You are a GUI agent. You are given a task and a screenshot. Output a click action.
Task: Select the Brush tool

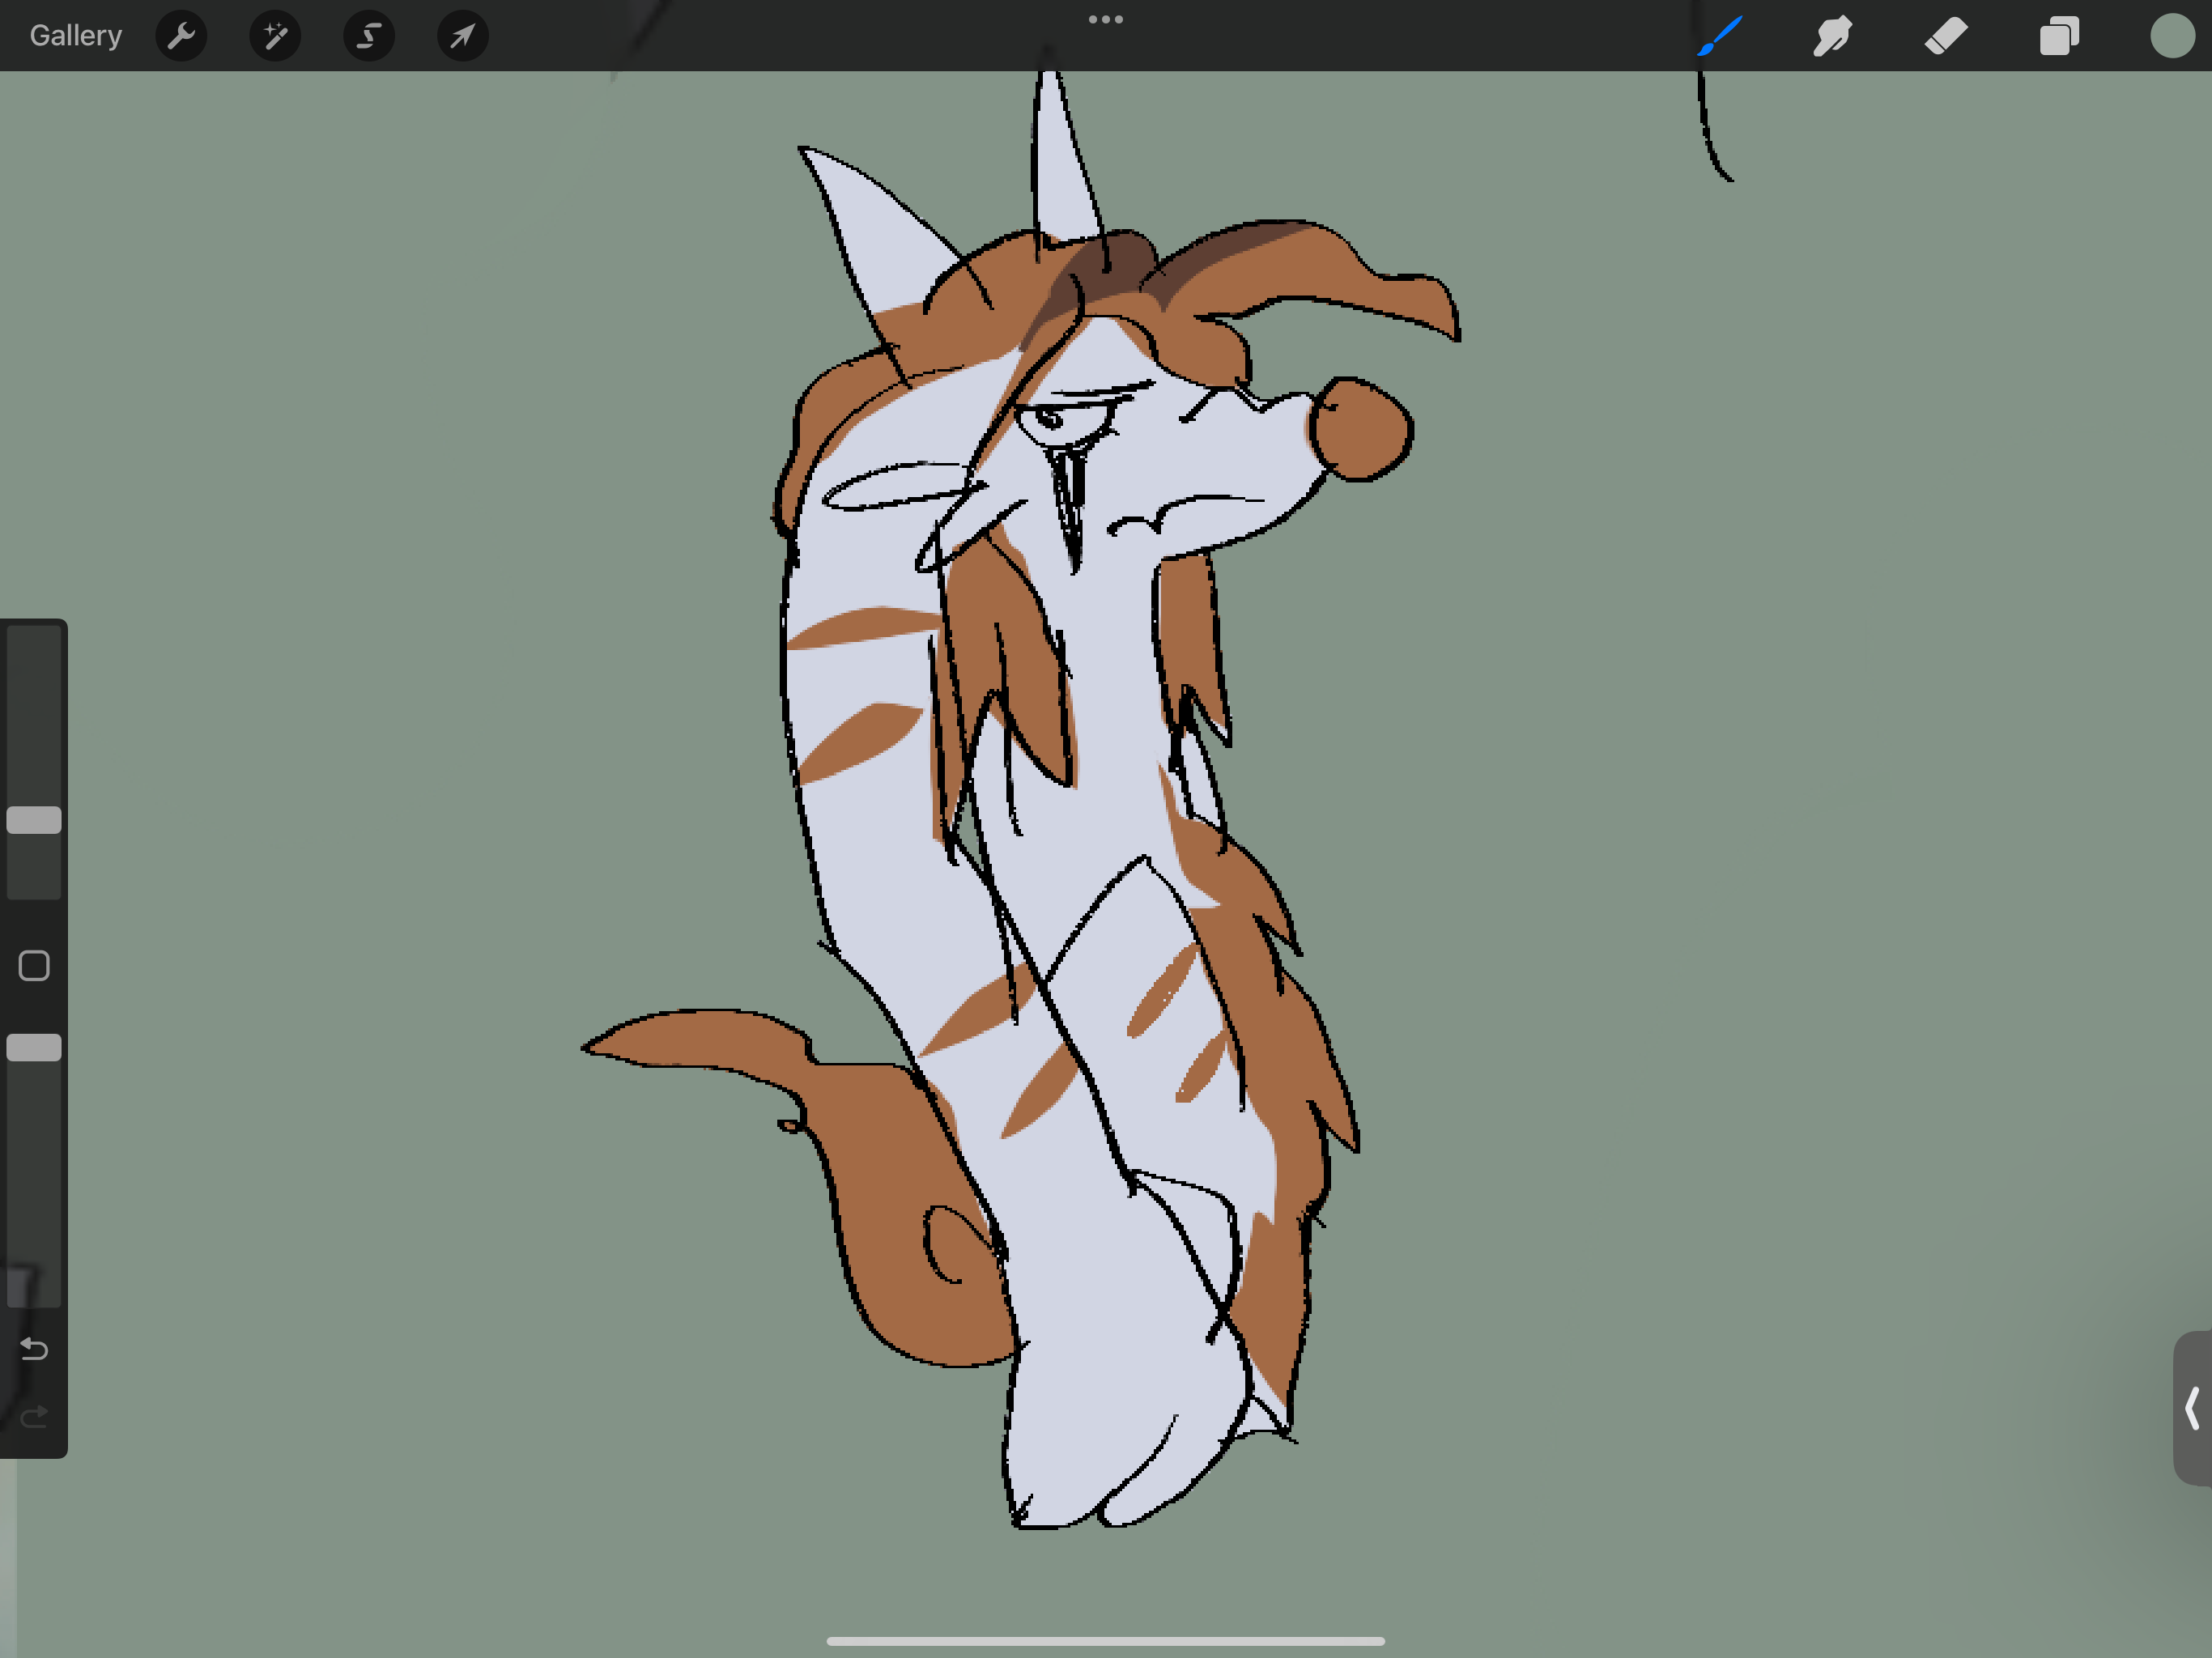click(x=1720, y=36)
